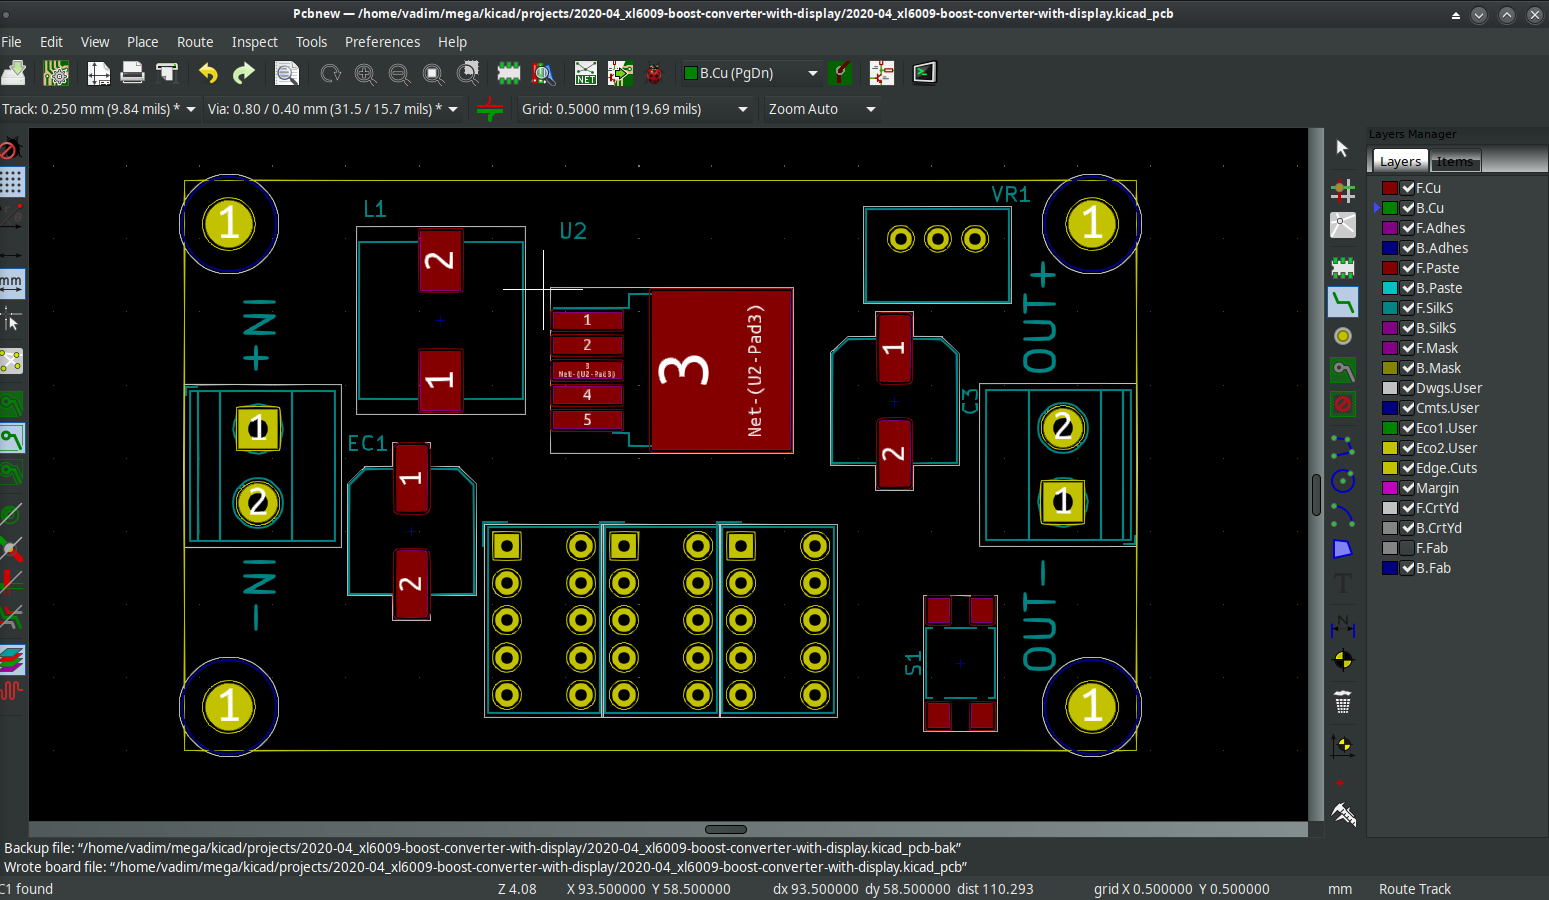Image resolution: width=1549 pixels, height=900 pixels.
Task: Open the Find text icon
Action: pos(287,73)
